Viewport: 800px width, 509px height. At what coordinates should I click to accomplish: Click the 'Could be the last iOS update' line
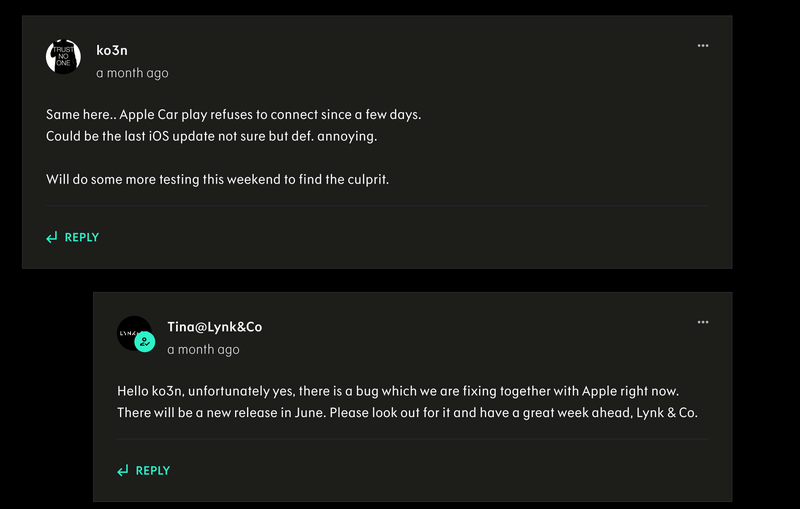[211, 135]
